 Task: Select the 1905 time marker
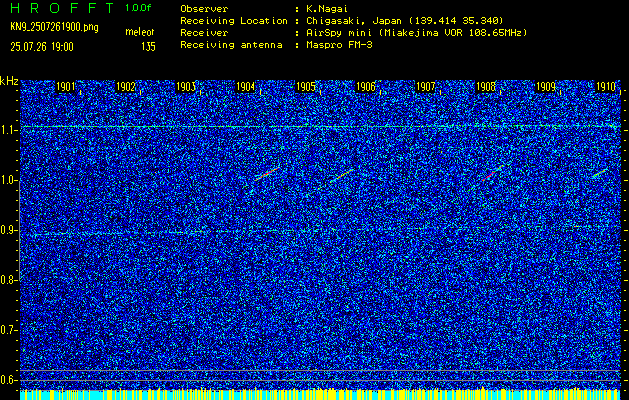pyautogui.click(x=306, y=87)
